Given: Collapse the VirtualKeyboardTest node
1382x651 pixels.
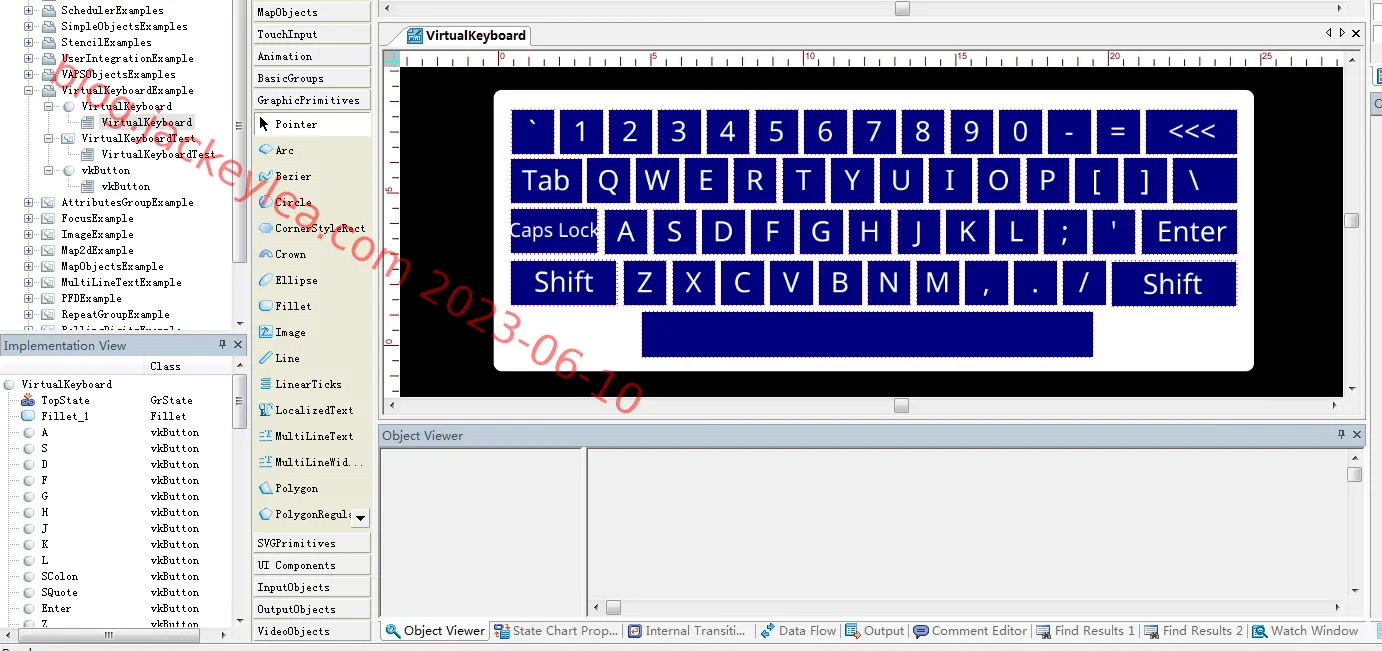Looking at the screenshot, I should click(49, 138).
